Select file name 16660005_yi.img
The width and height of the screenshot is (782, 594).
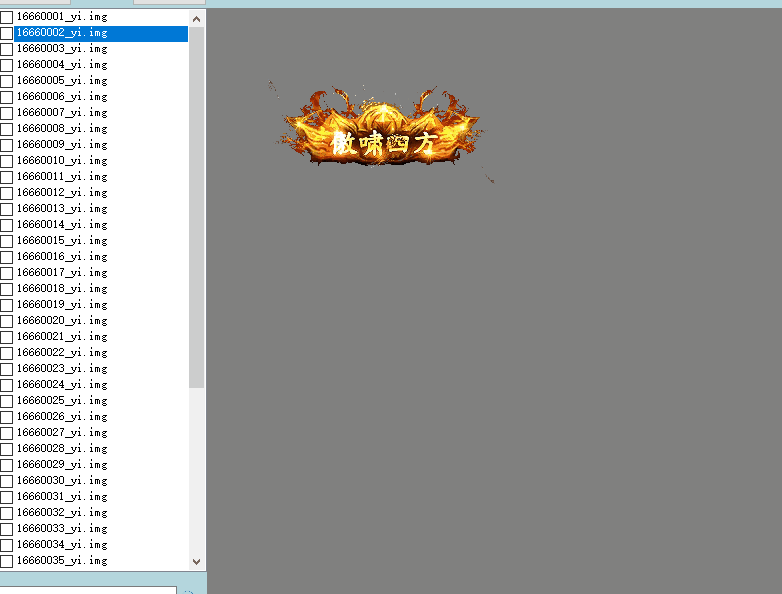coord(62,81)
